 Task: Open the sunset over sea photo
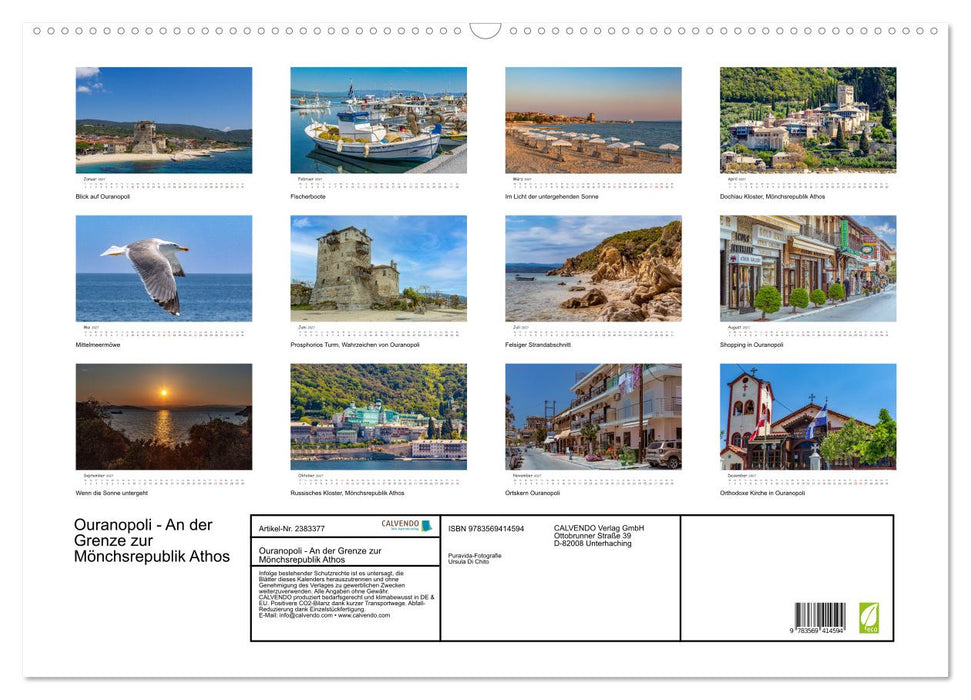click(163, 416)
